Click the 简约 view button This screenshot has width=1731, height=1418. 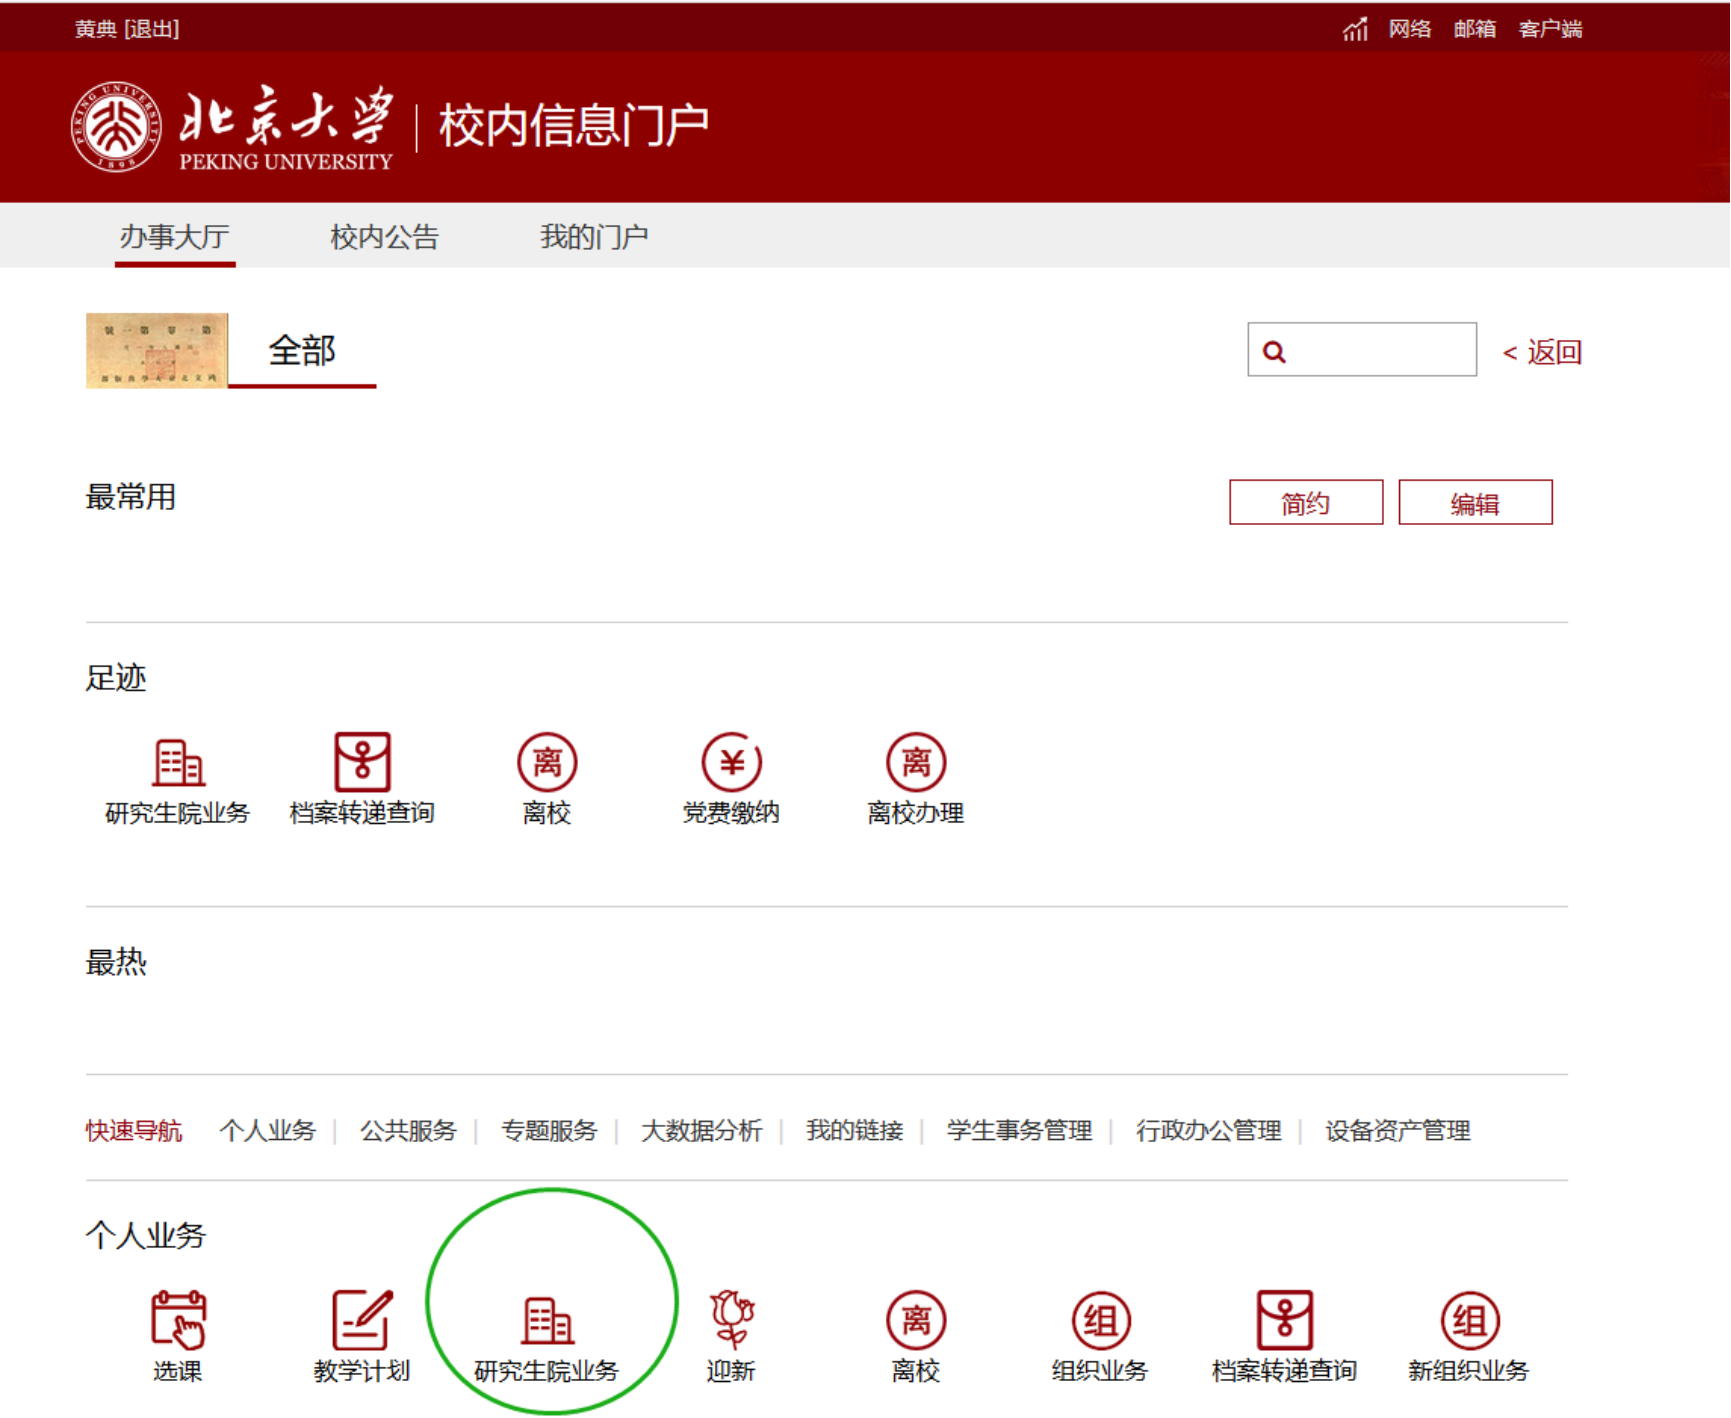[1305, 503]
